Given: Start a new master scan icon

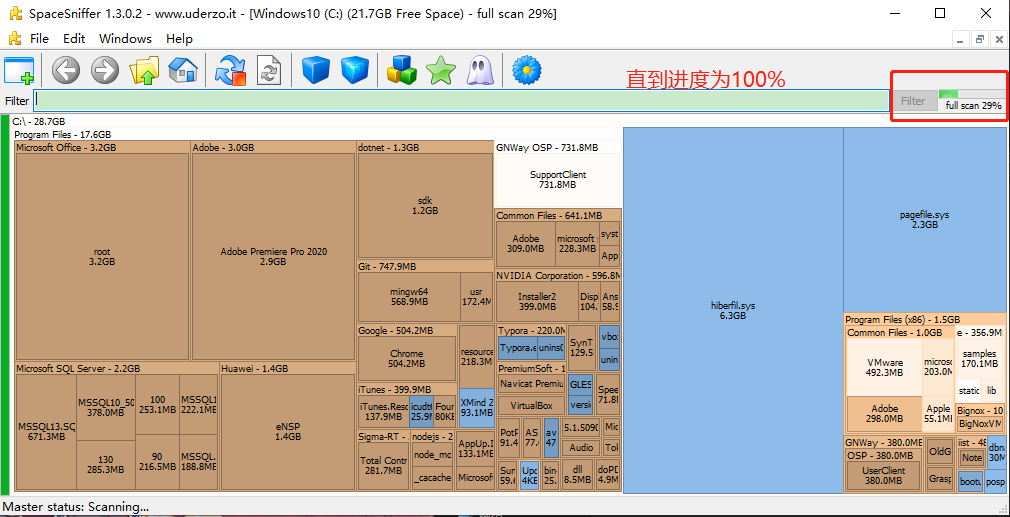Looking at the screenshot, I should point(231,70).
